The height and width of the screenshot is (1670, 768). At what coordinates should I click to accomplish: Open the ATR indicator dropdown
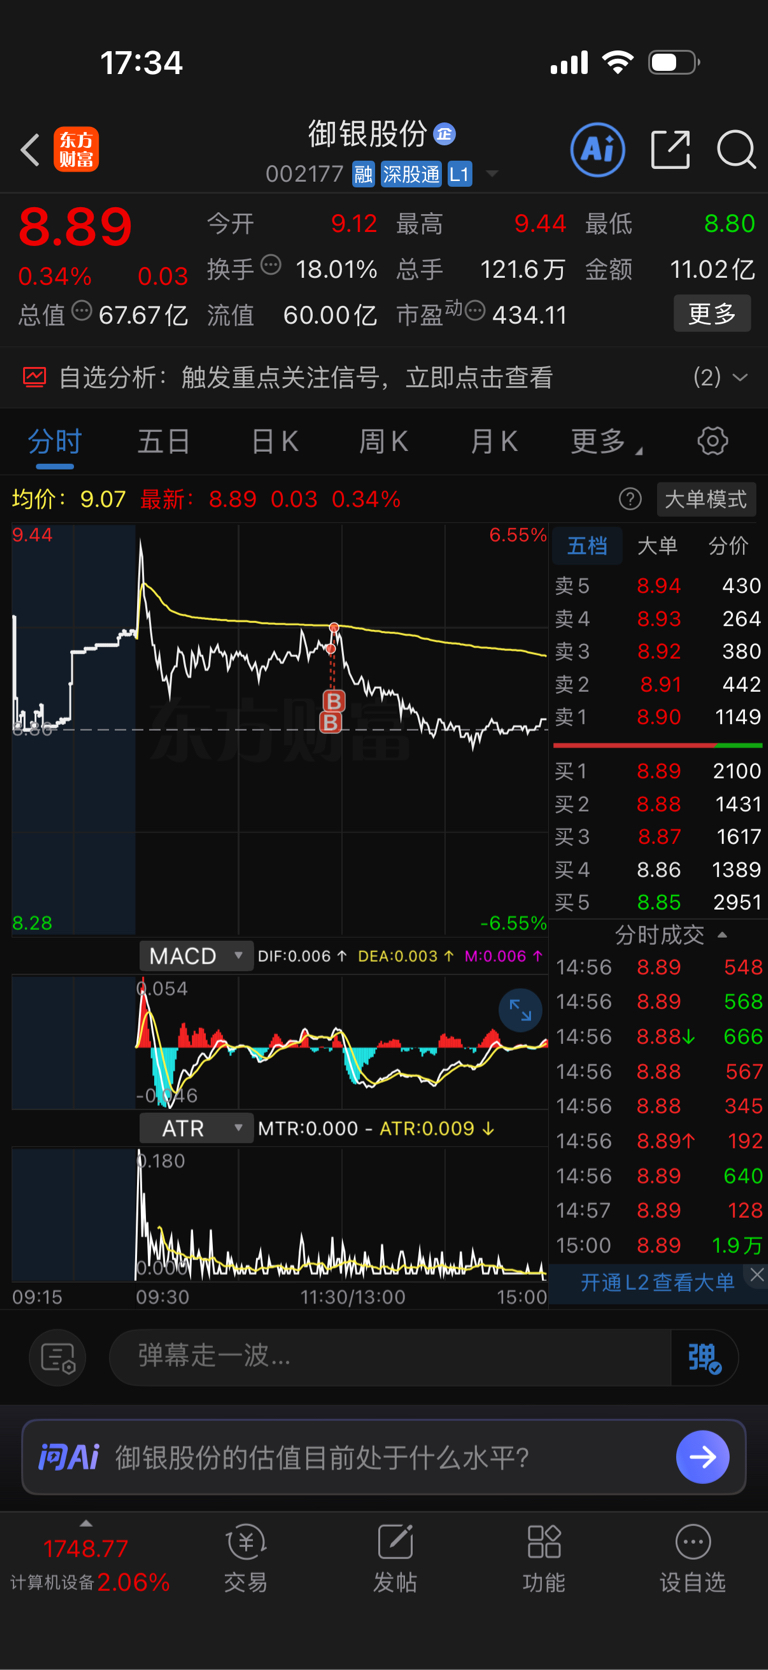(195, 1128)
